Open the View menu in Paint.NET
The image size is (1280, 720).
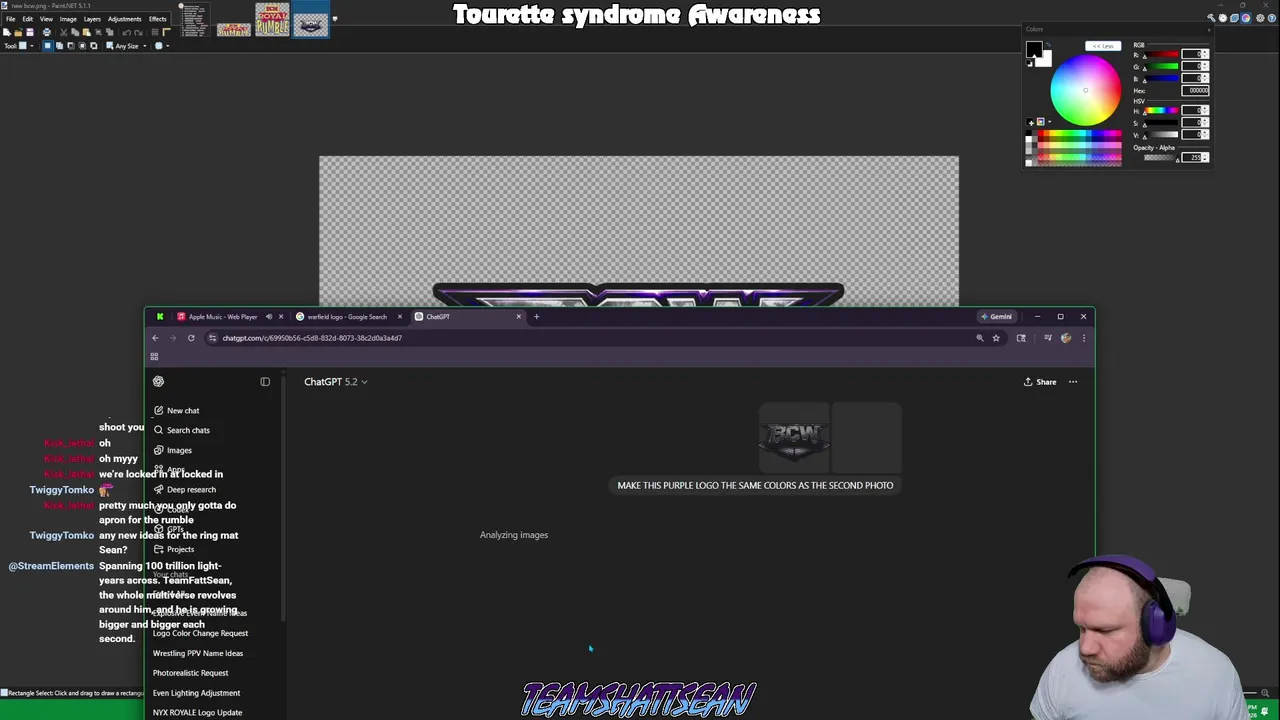[46, 19]
